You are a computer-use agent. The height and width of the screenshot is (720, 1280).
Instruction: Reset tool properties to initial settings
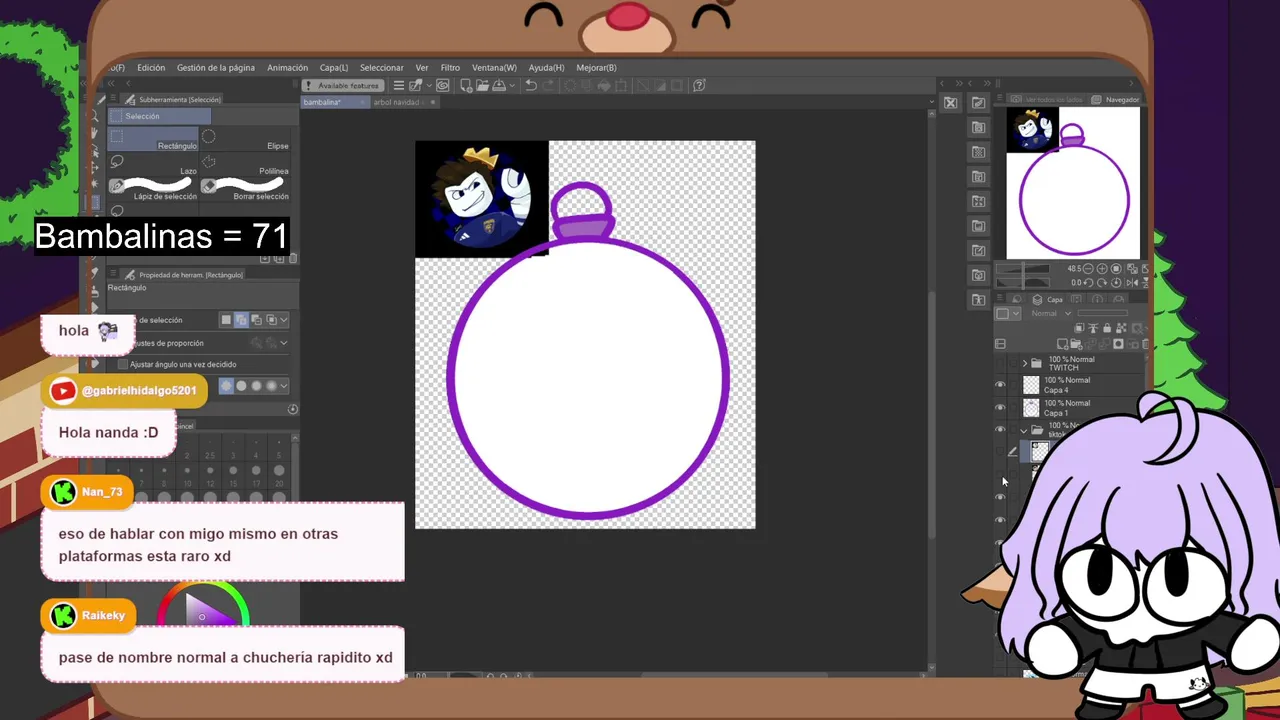coord(293,409)
